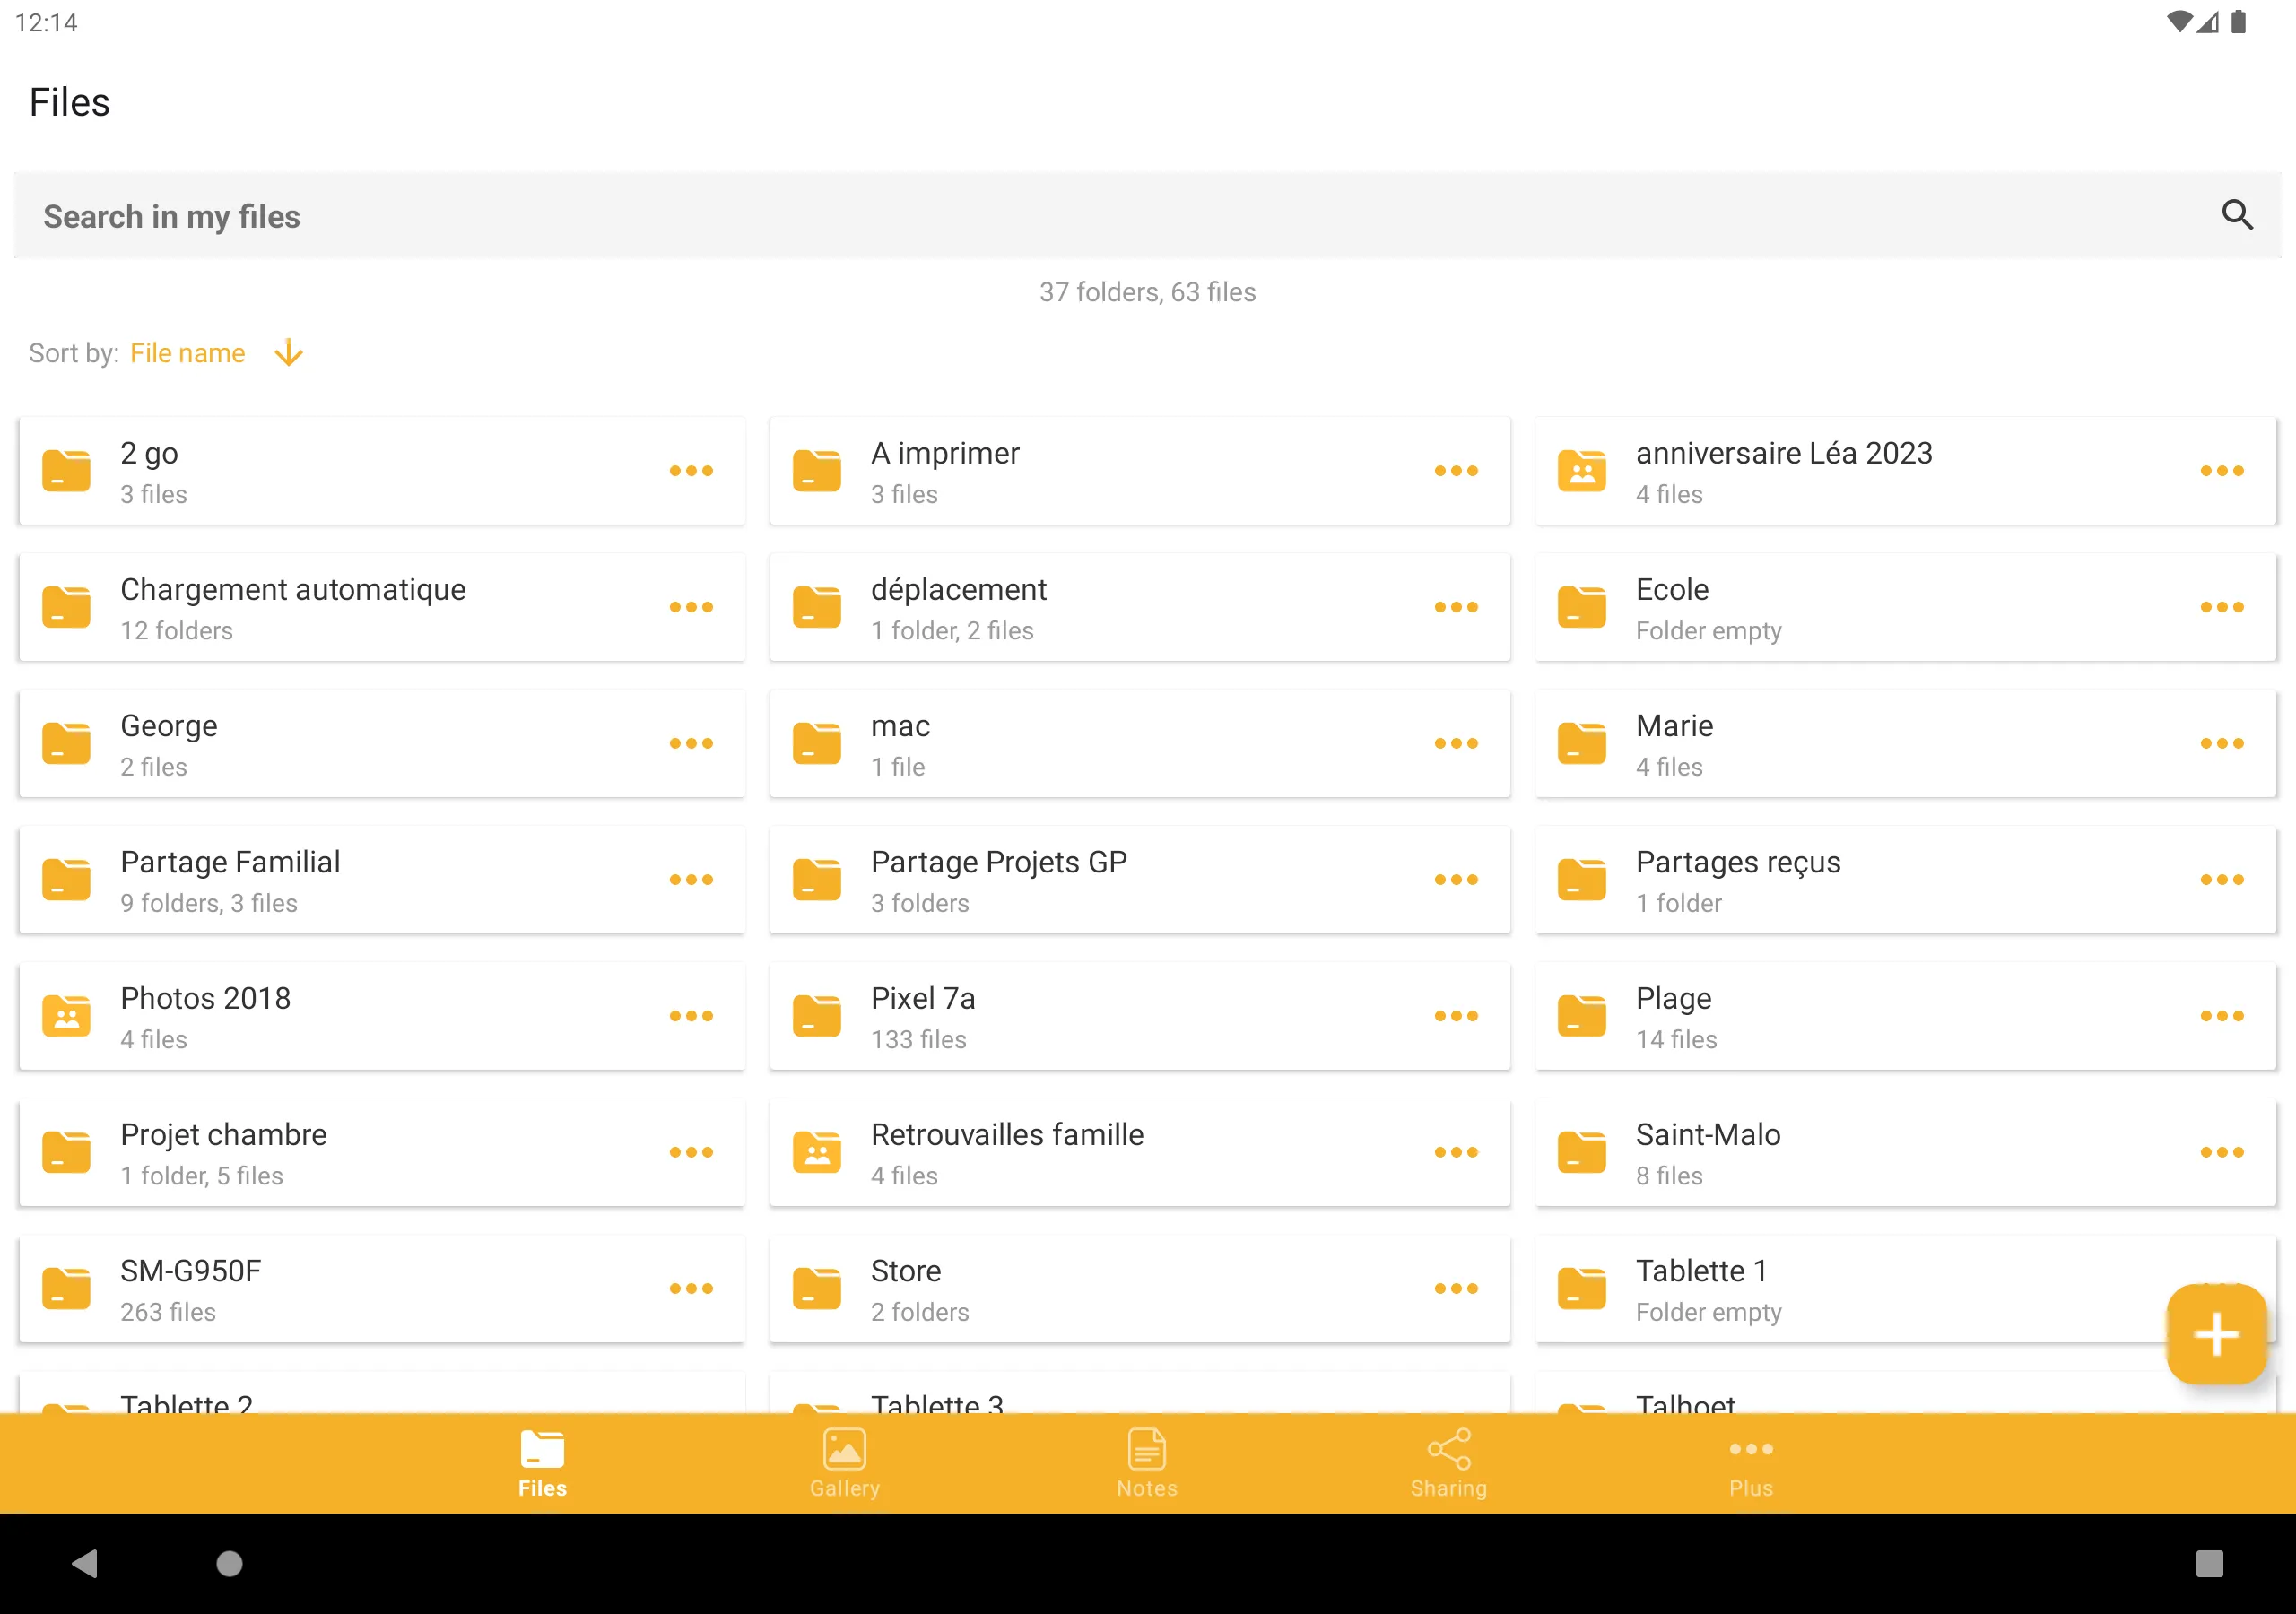Expand the déplacement folder options
The height and width of the screenshot is (1614, 2296).
[1456, 606]
